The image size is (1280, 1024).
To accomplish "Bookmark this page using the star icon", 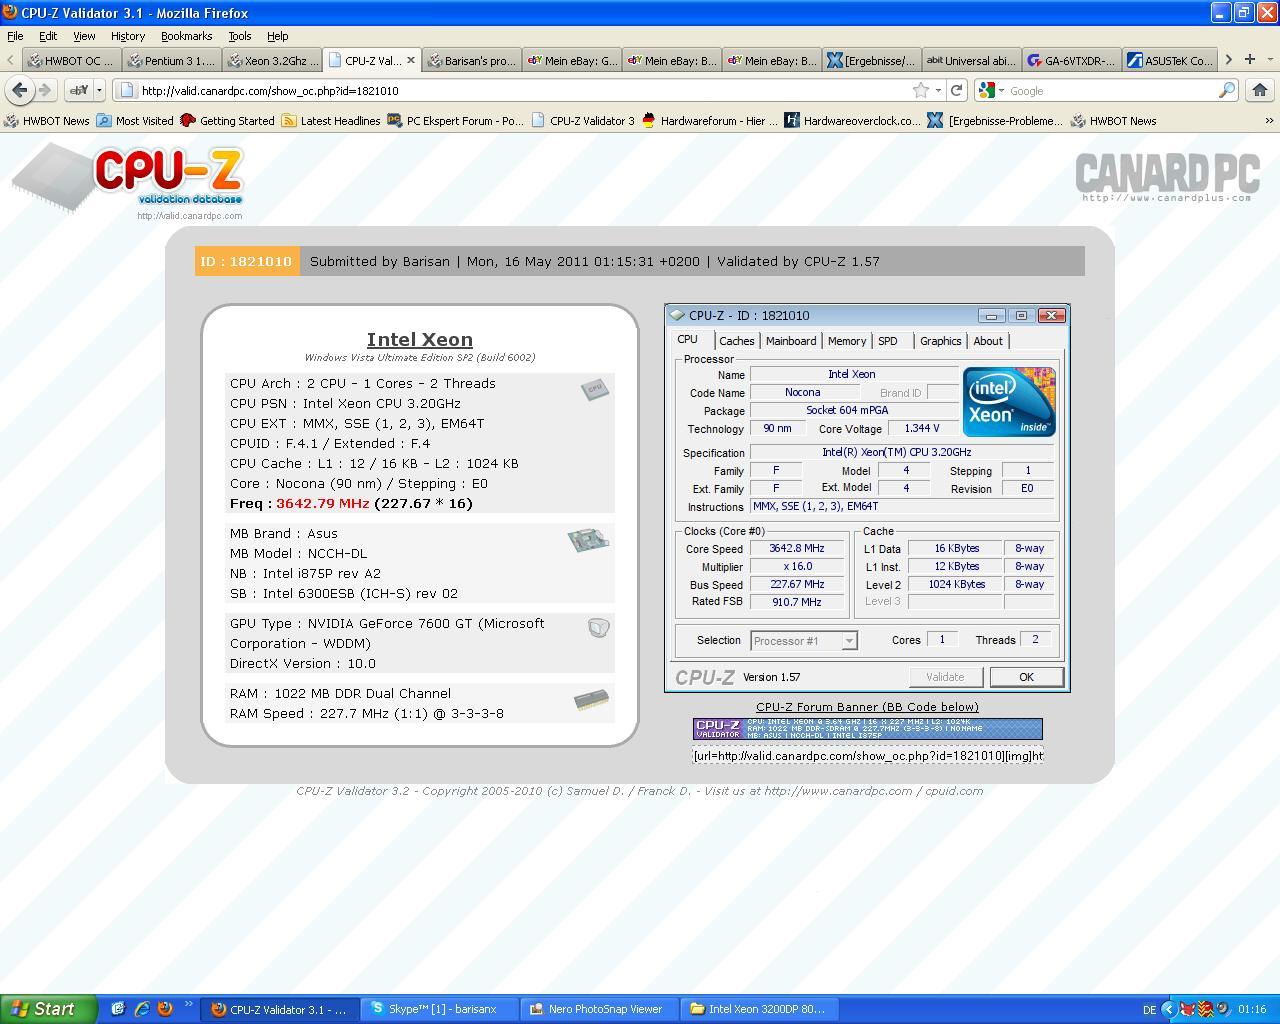I will point(921,90).
